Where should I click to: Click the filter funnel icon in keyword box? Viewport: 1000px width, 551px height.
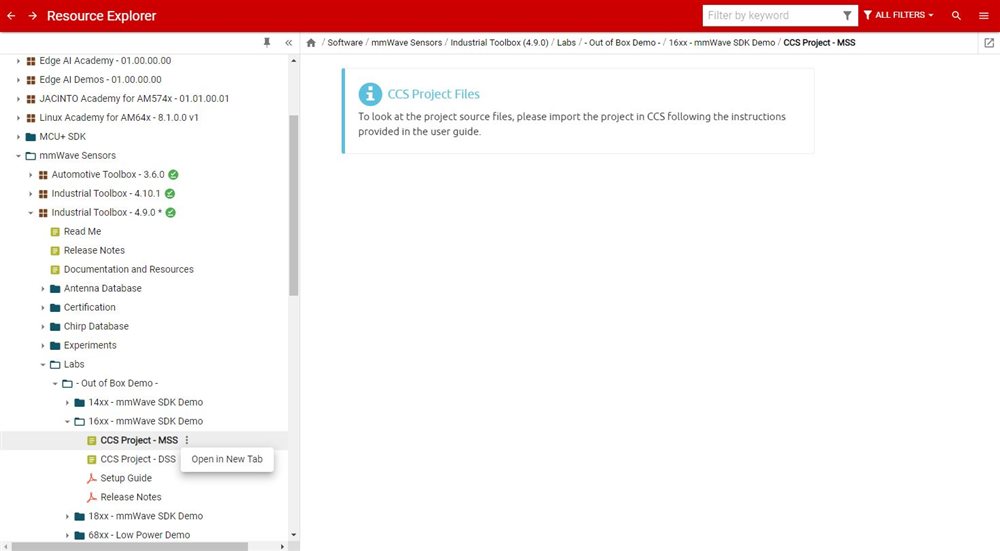pos(847,15)
